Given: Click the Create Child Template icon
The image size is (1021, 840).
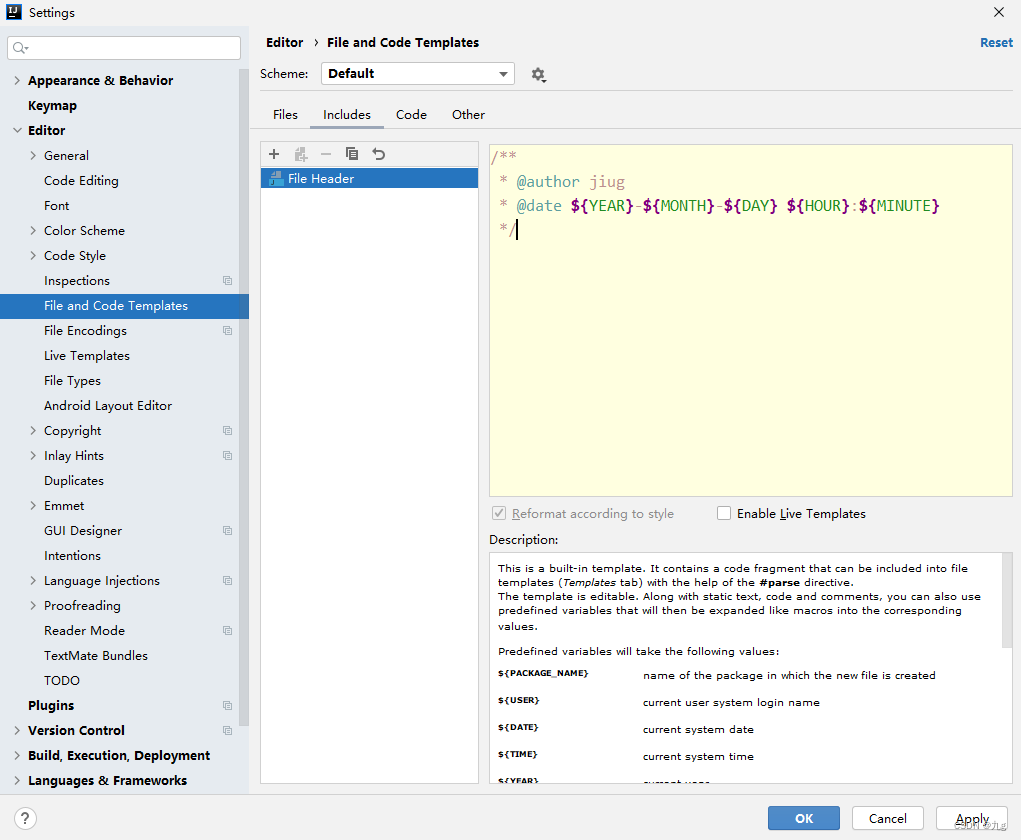Looking at the screenshot, I should click(300, 154).
